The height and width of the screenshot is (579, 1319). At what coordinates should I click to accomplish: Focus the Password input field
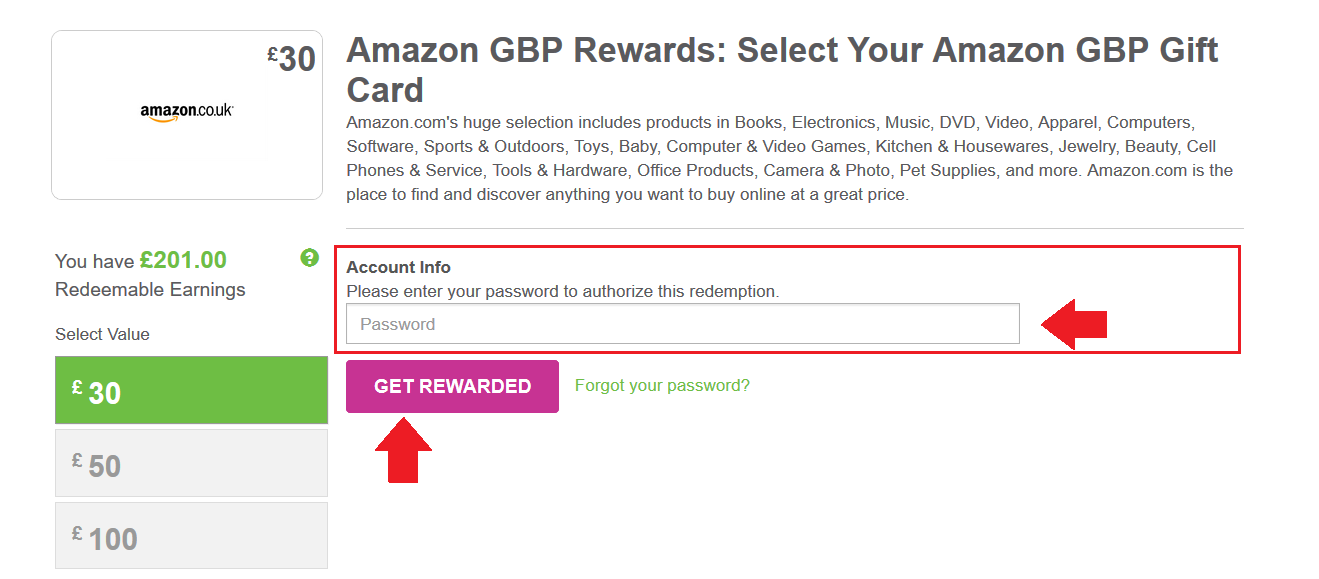point(683,324)
